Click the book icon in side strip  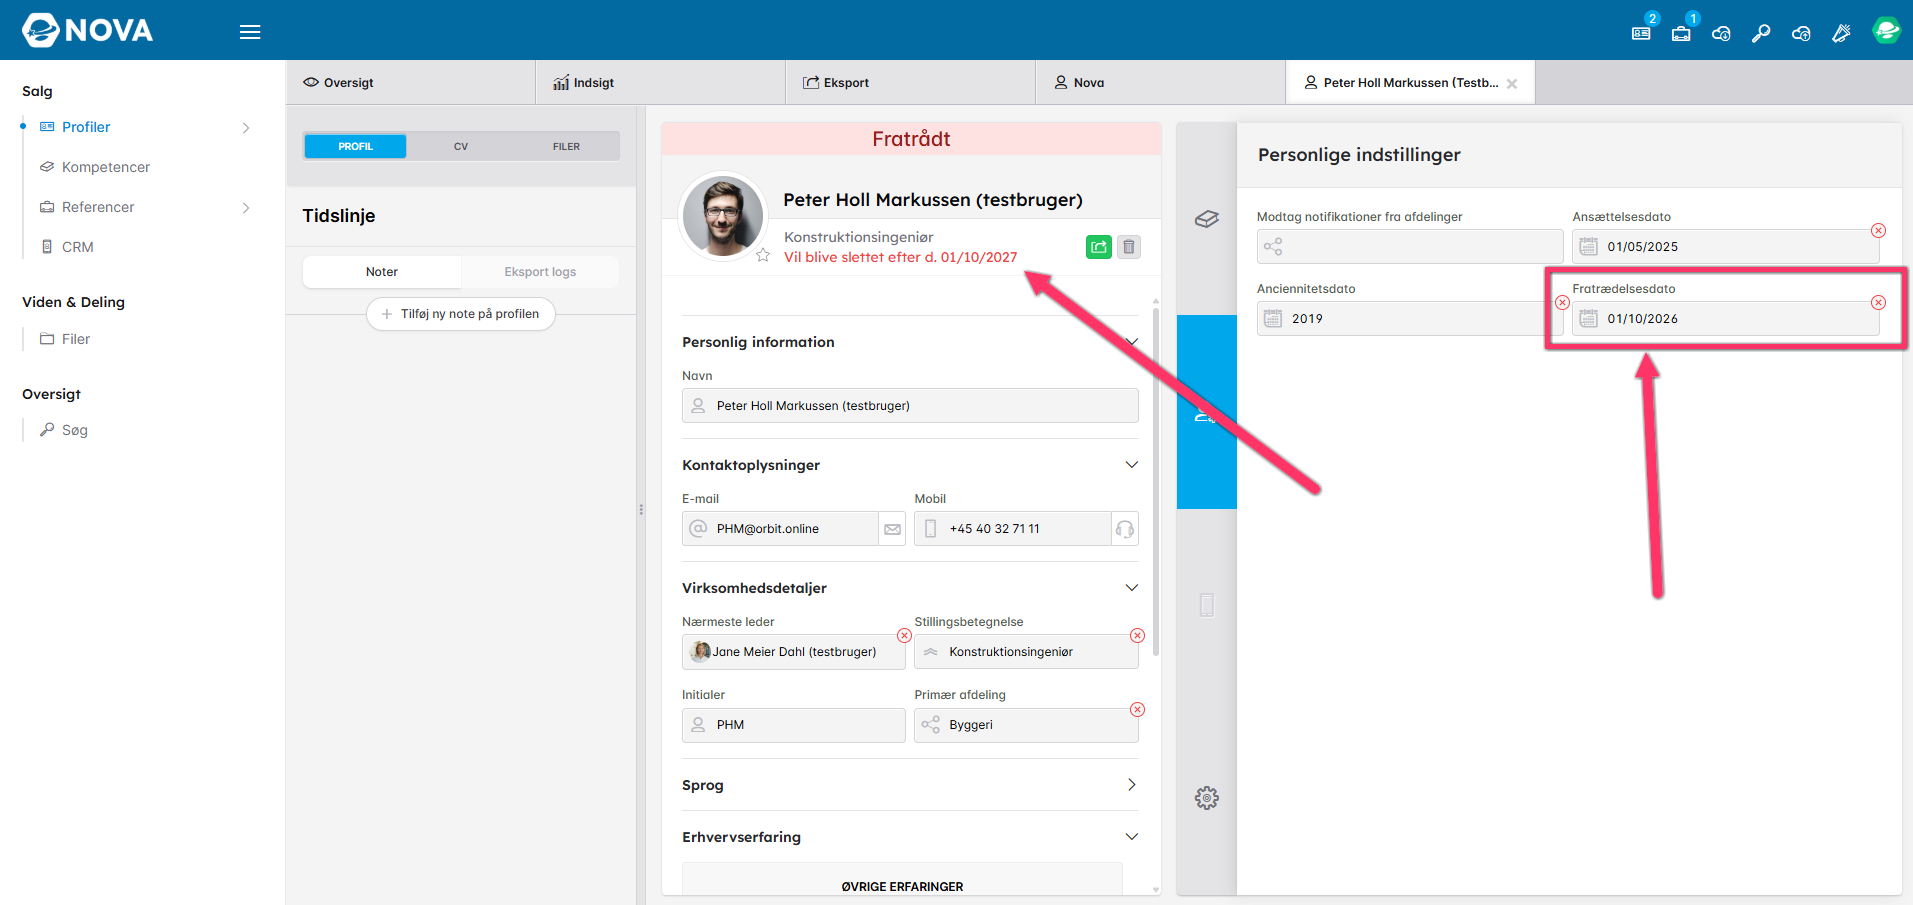tap(1207, 219)
